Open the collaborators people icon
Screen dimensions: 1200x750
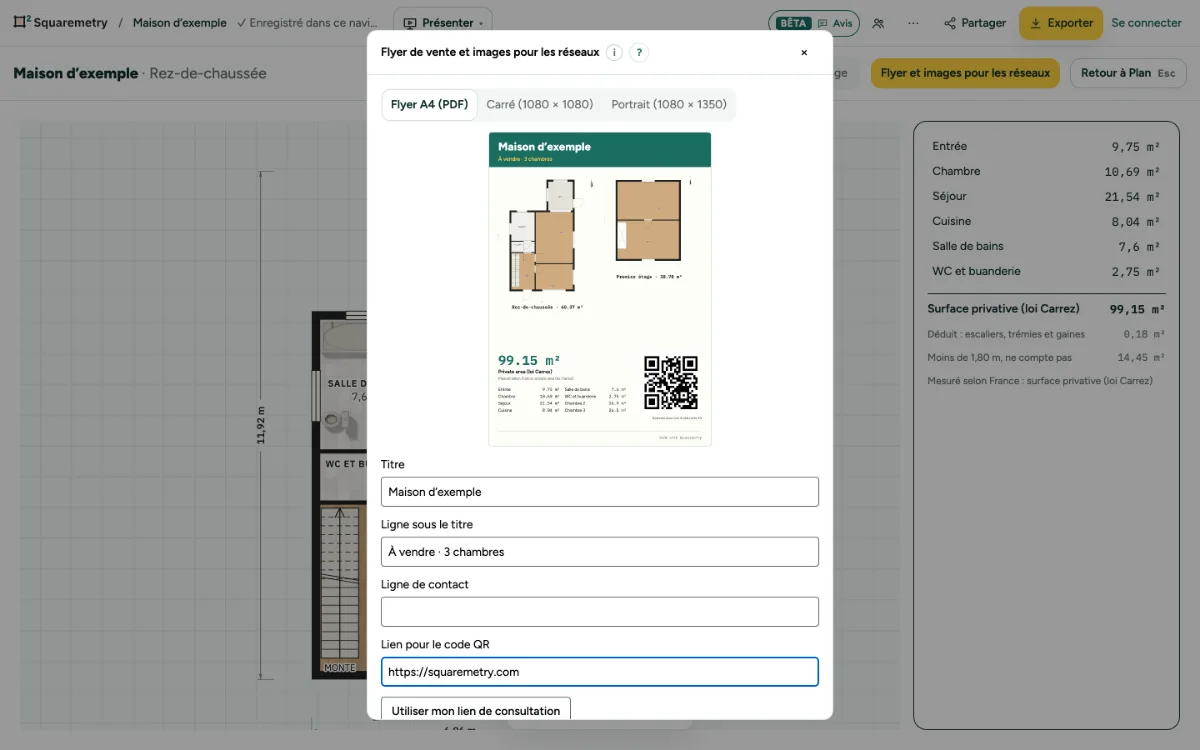click(x=878, y=23)
